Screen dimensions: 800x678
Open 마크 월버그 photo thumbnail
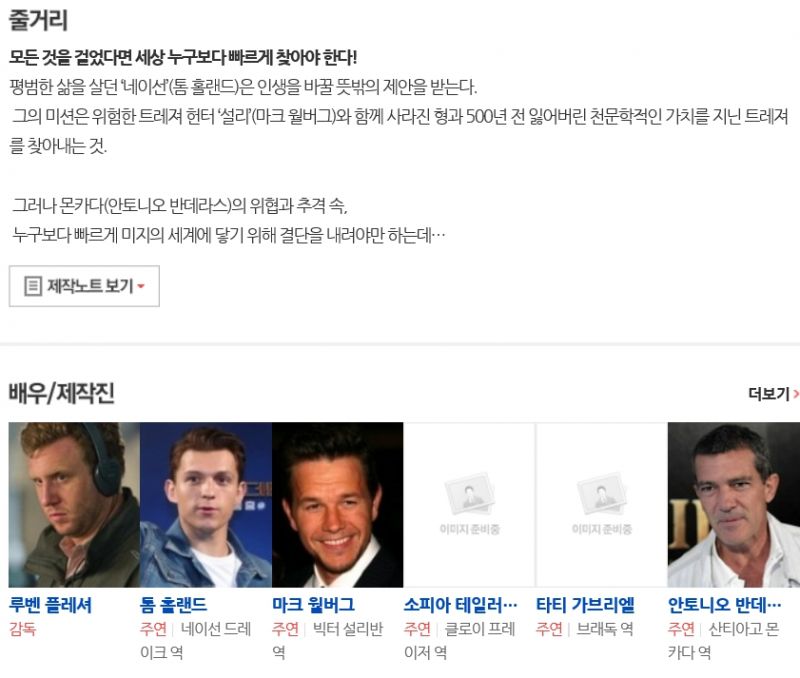tap(338, 505)
